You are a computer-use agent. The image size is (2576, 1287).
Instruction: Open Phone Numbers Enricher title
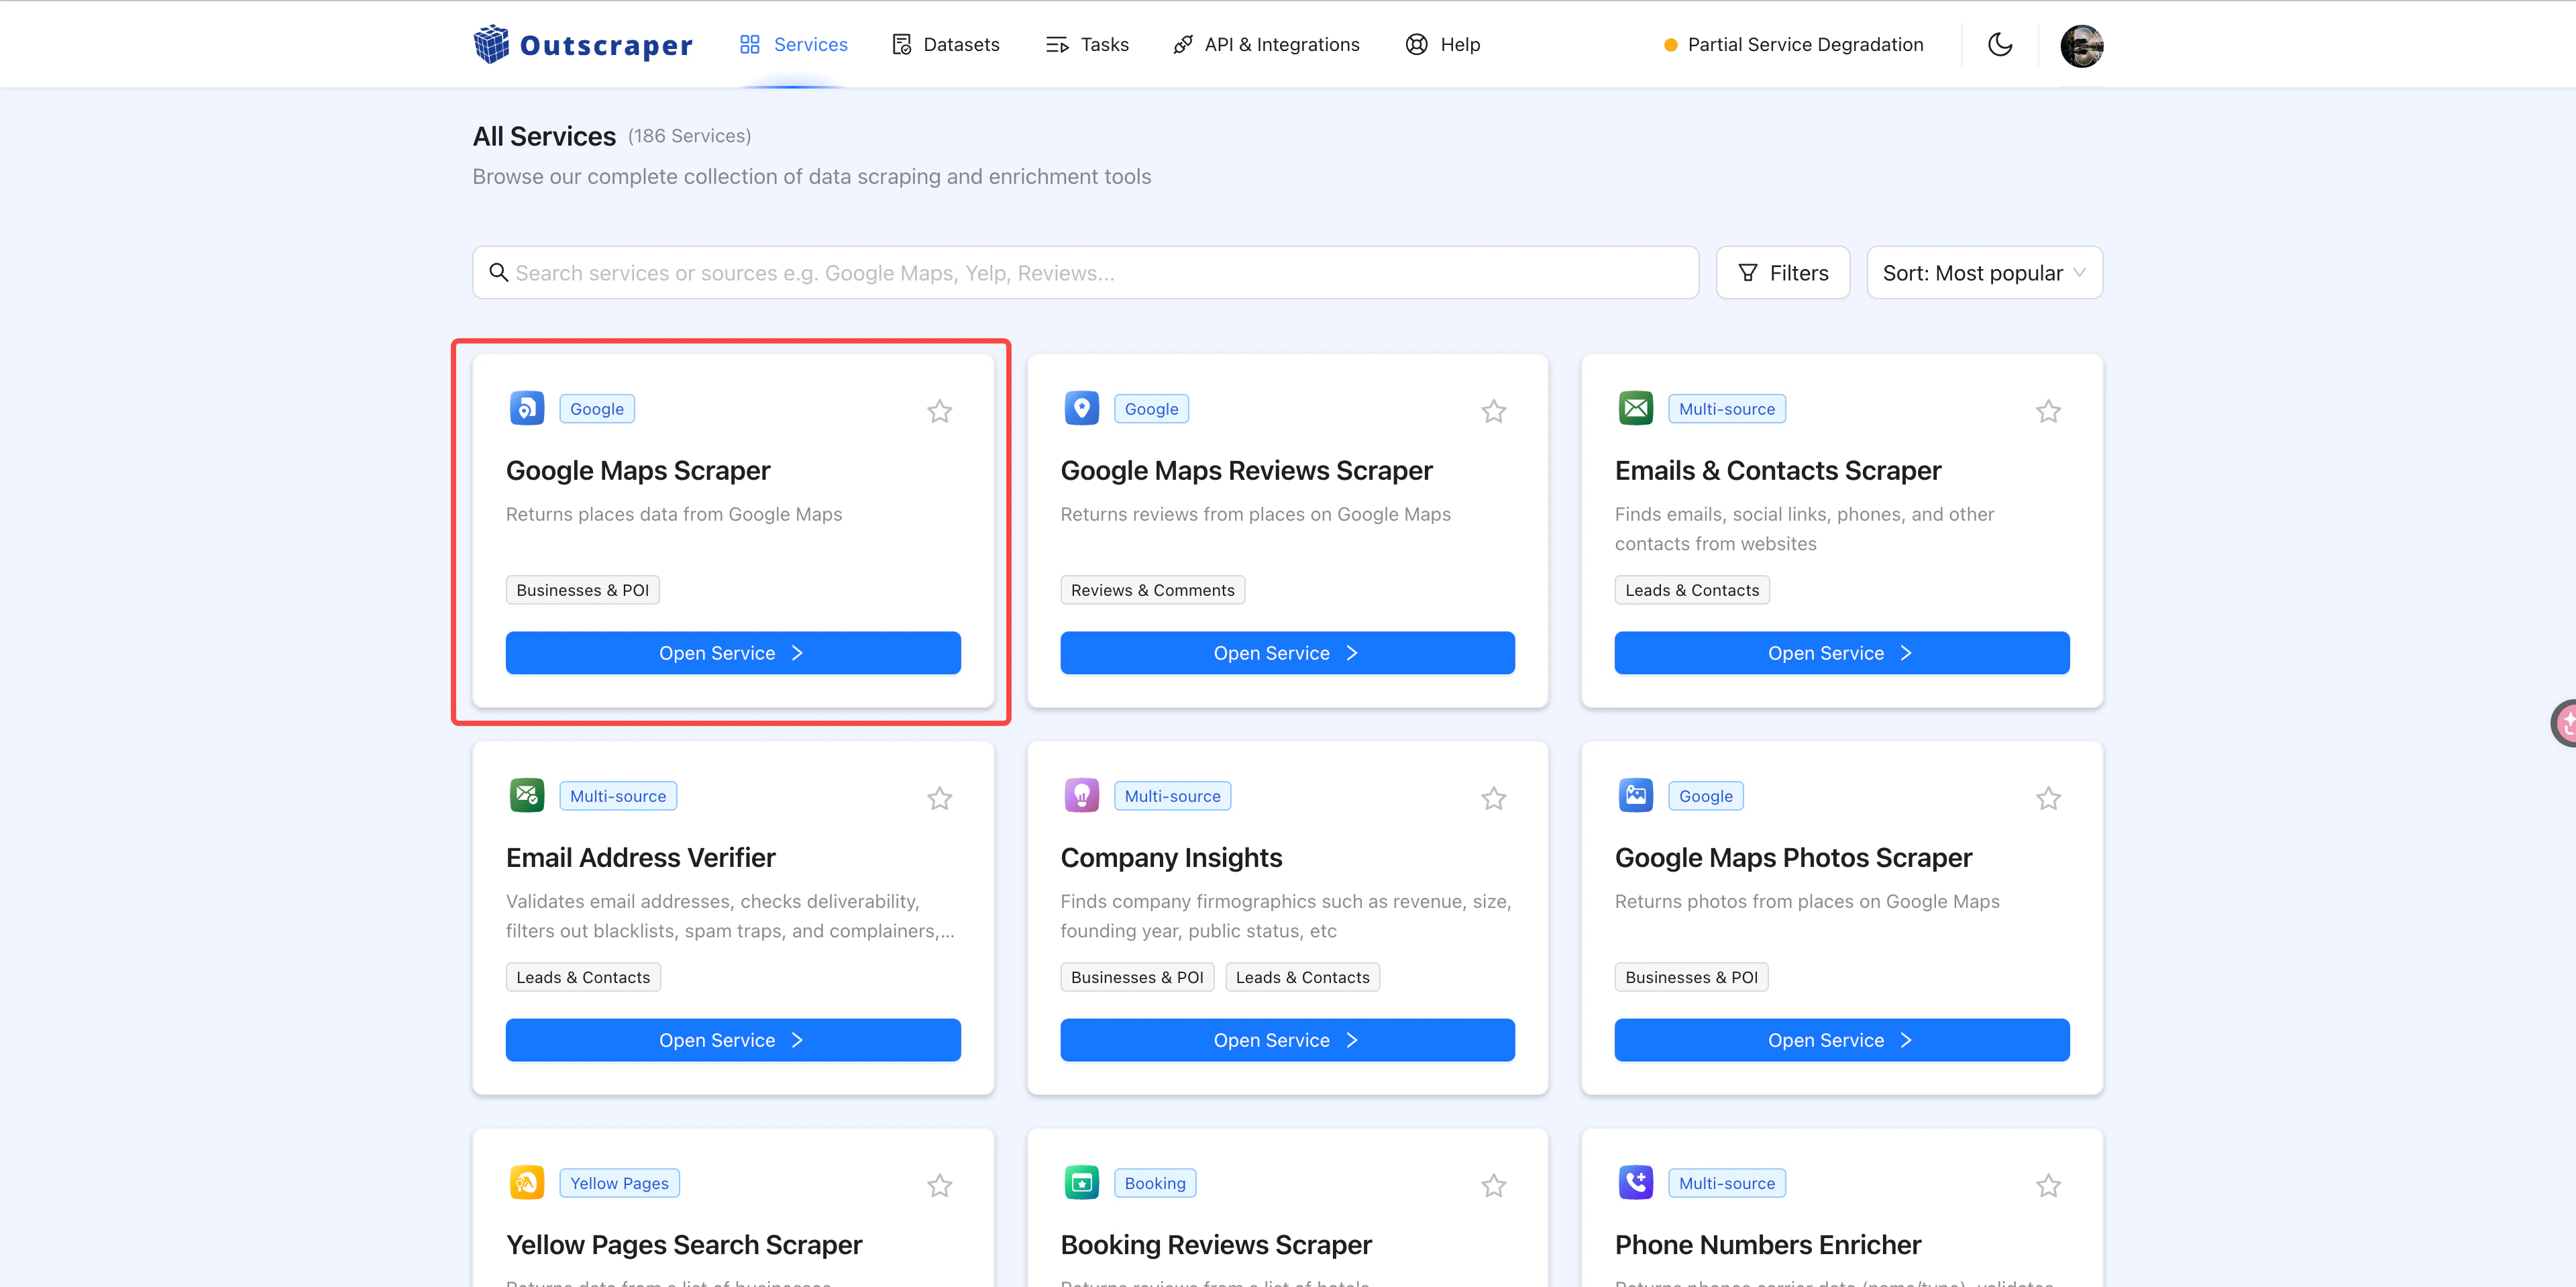click(x=1768, y=1244)
